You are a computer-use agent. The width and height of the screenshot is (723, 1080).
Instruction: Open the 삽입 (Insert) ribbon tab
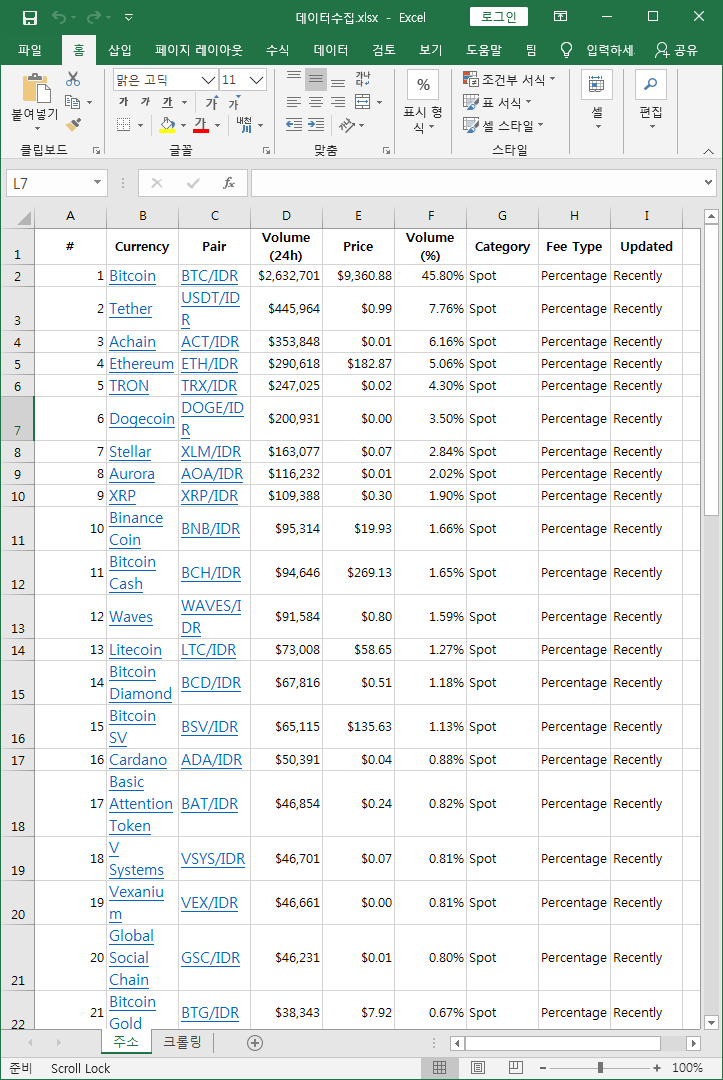coord(119,50)
